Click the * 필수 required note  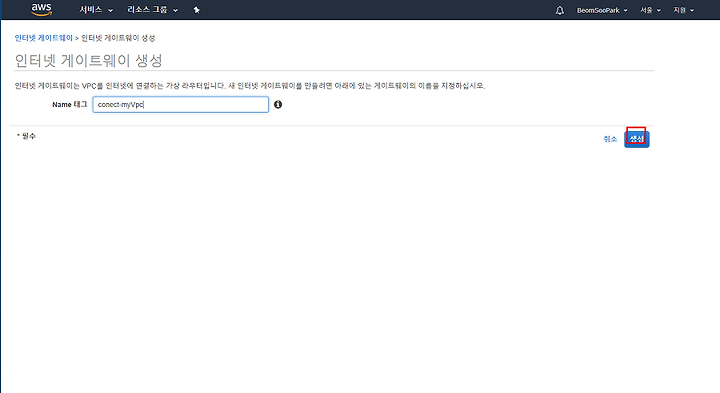pyautogui.click(x=26, y=136)
